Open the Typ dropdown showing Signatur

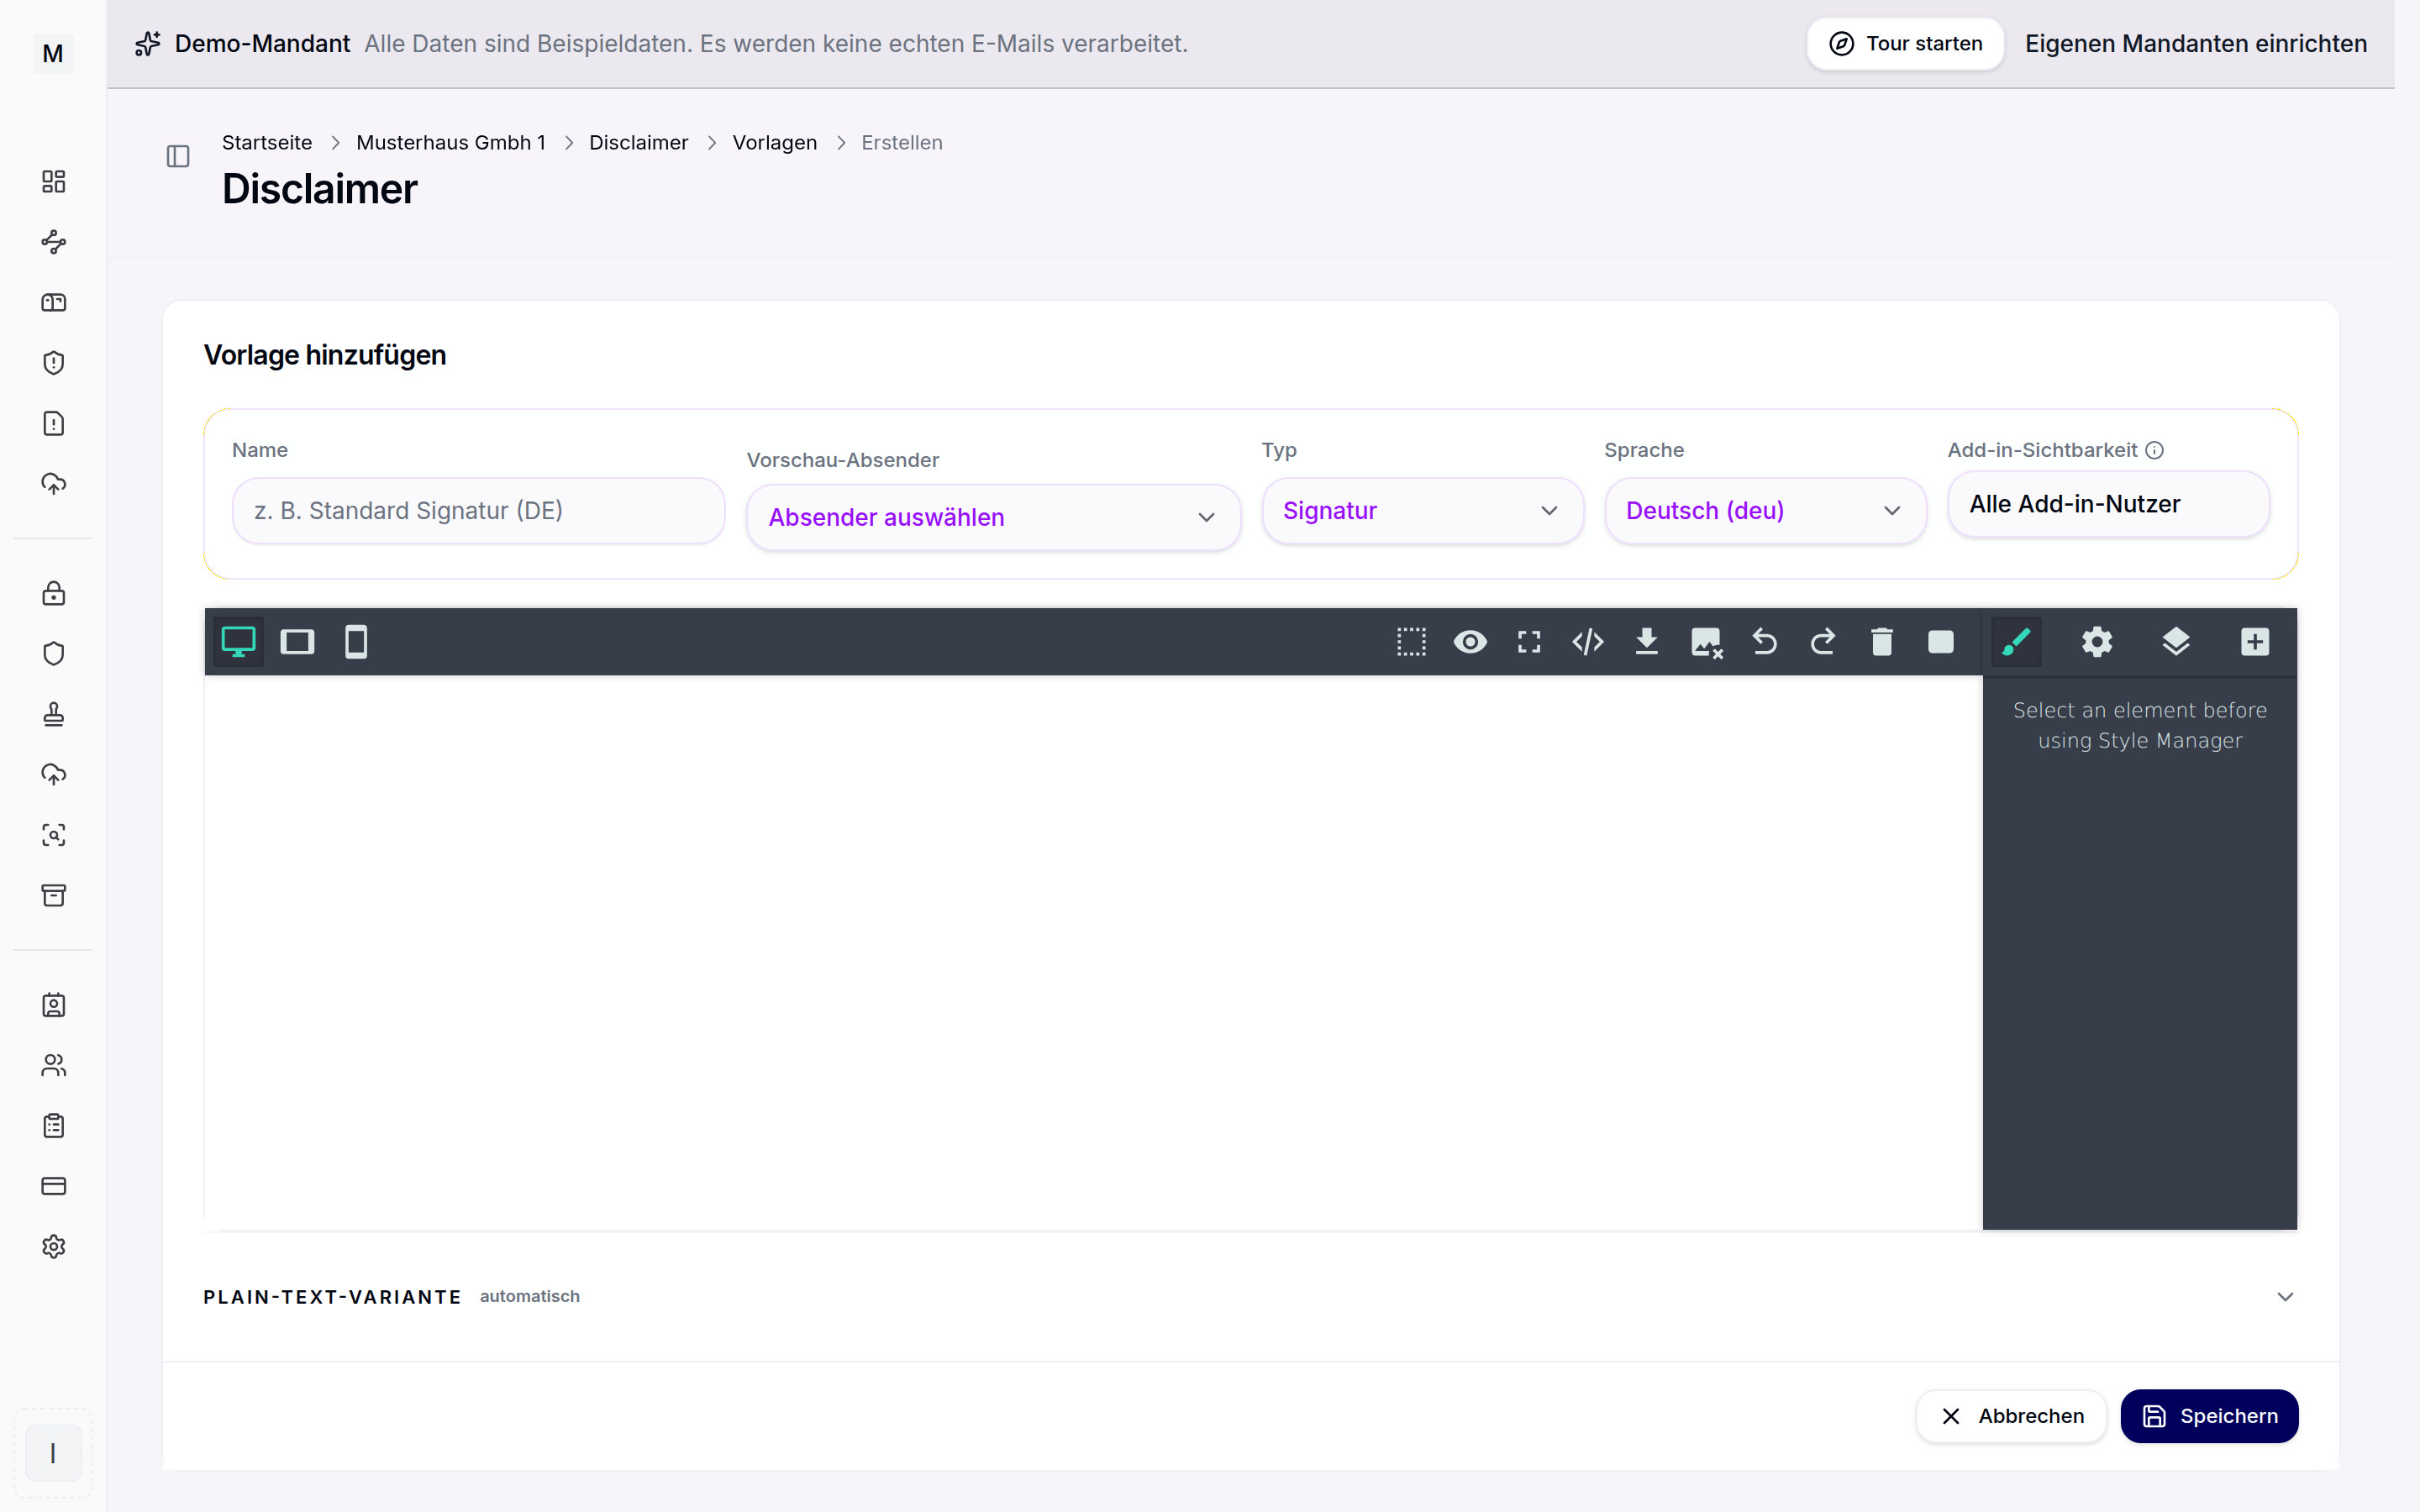pyautogui.click(x=1422, y=510)
